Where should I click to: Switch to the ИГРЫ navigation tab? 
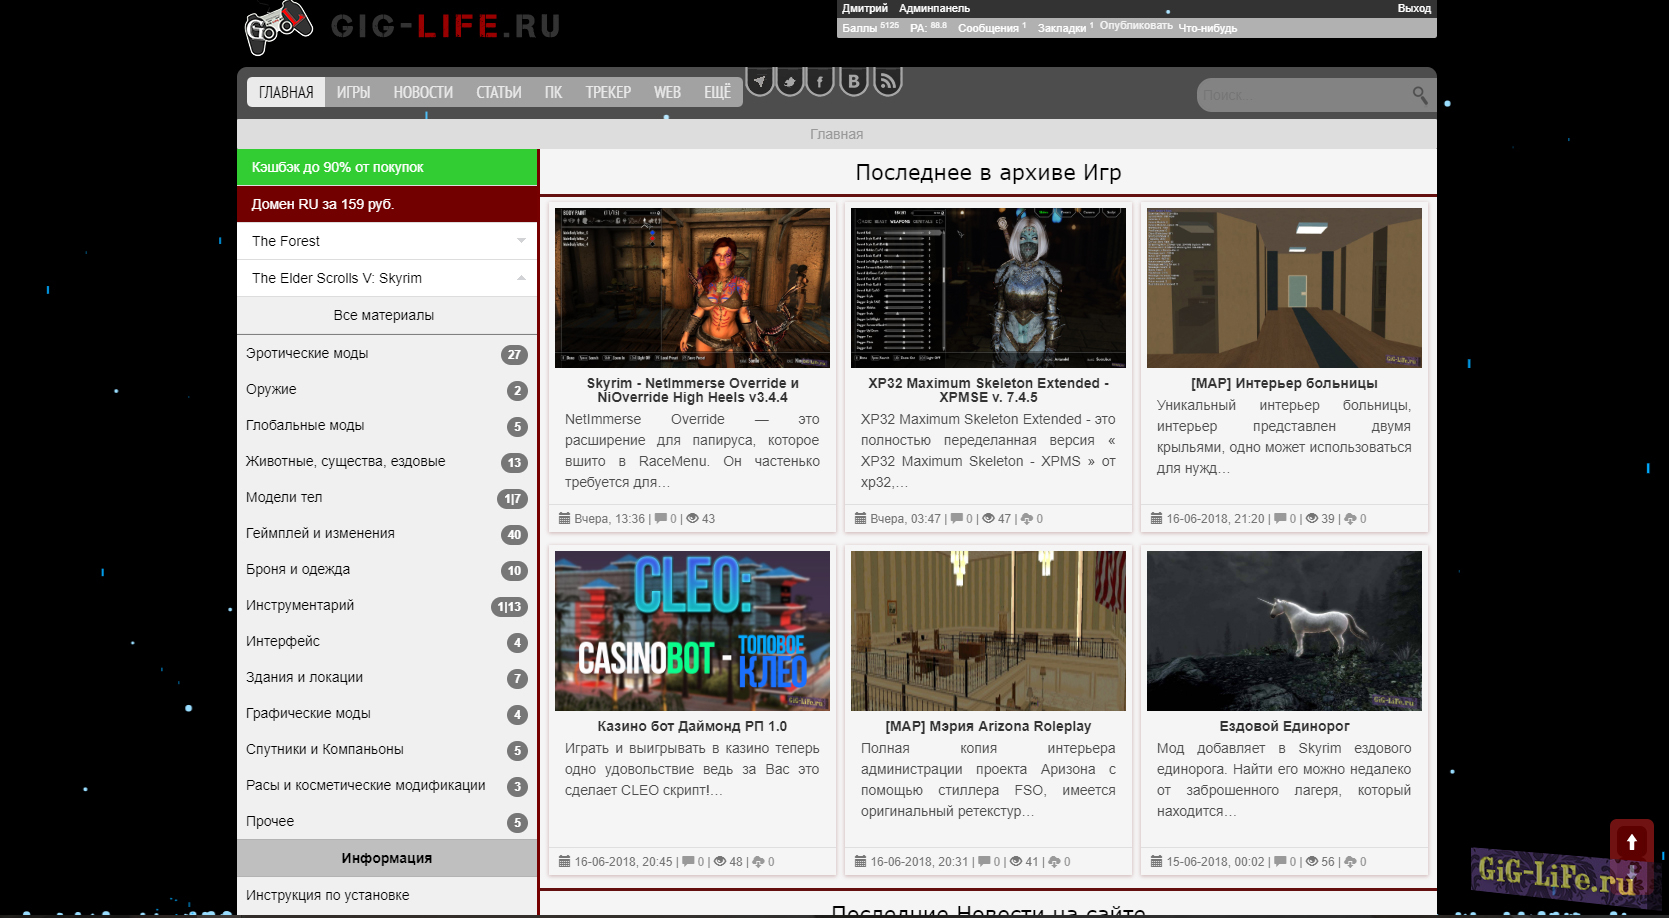point(353,92)
